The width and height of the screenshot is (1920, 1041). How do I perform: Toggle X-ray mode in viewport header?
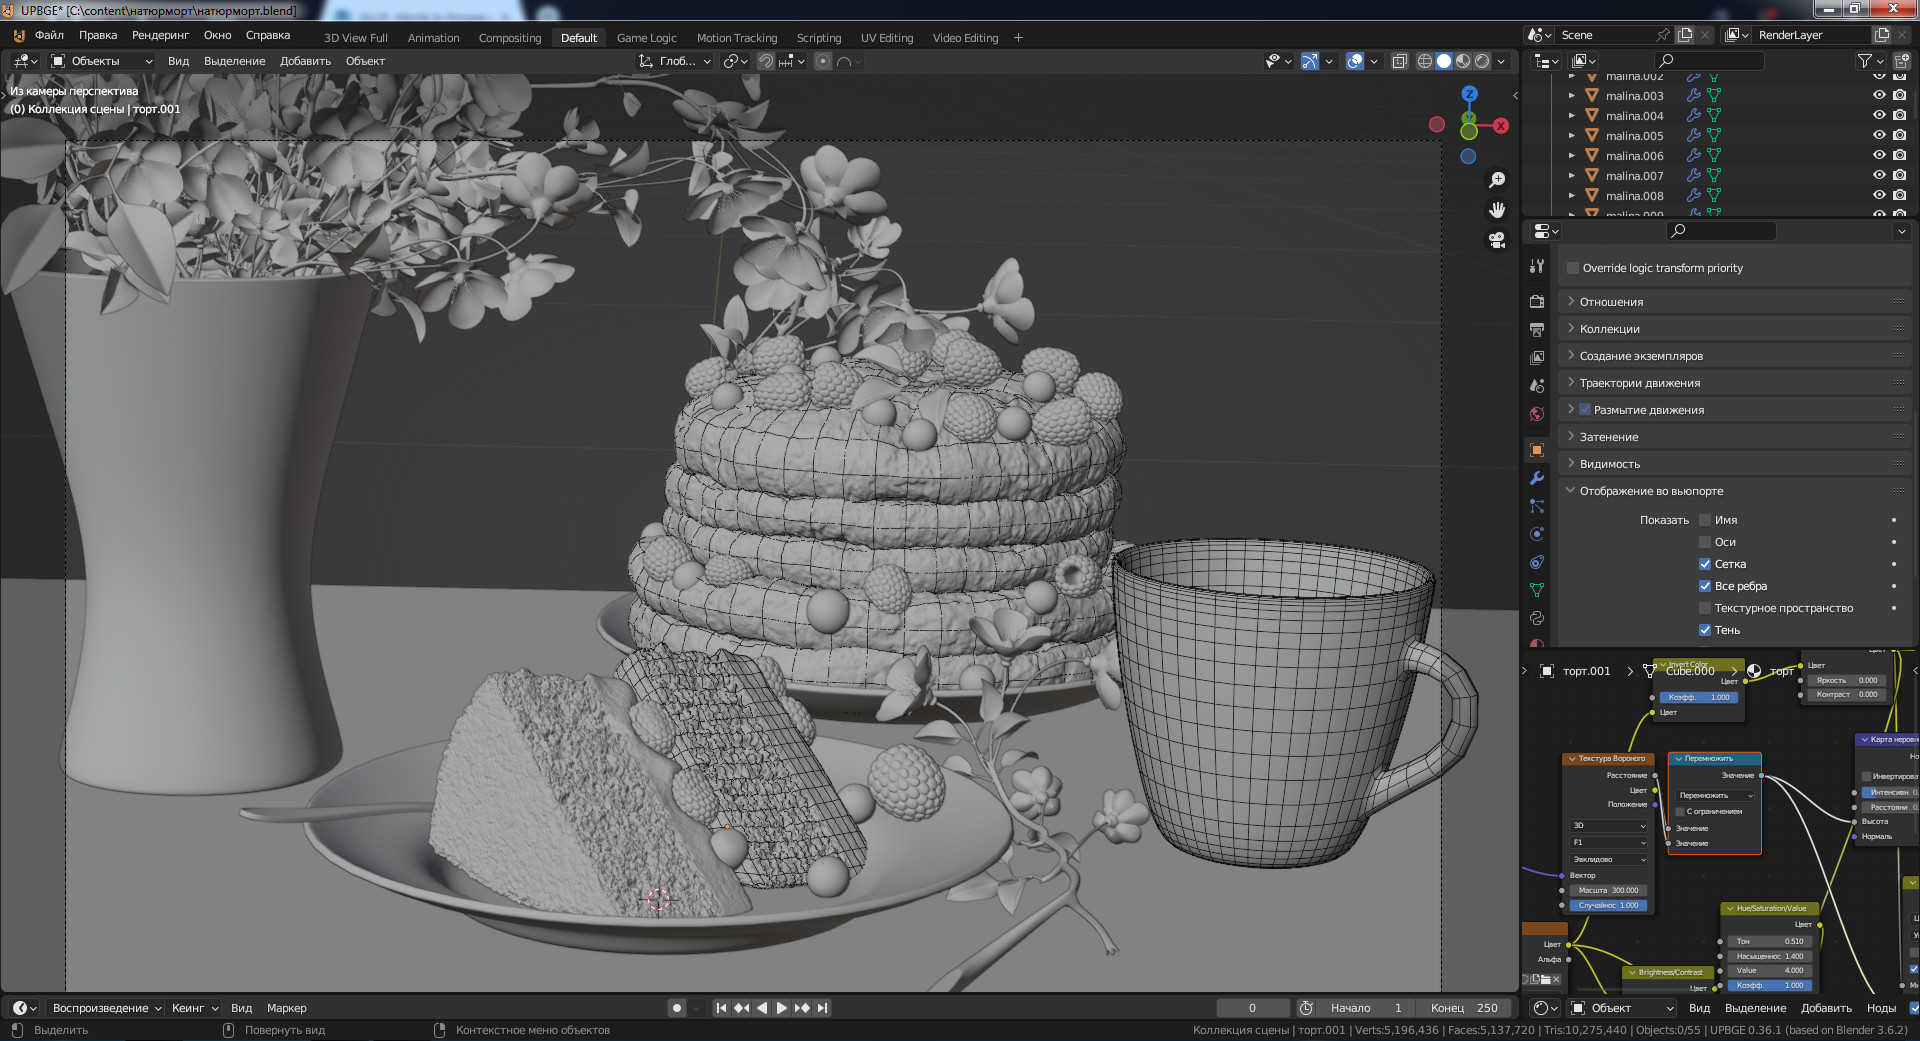1399,61
